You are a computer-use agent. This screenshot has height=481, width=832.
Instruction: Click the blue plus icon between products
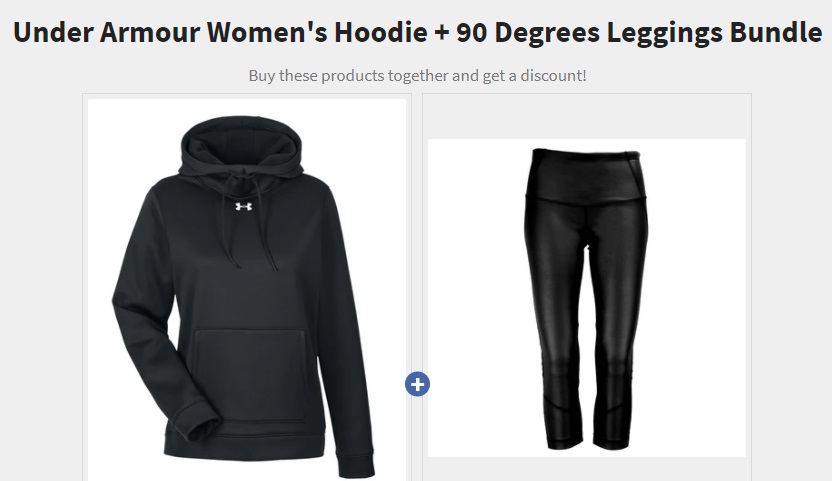tap(417, 384)
